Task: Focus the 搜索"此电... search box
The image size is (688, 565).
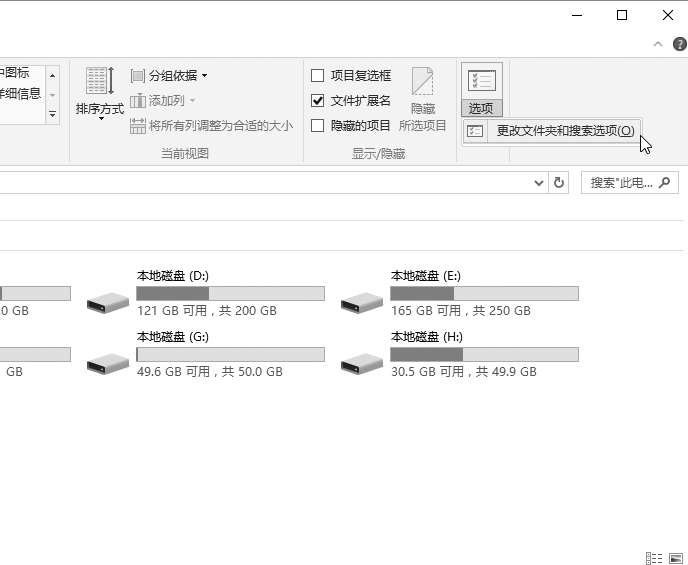Action: click(630, 183)
